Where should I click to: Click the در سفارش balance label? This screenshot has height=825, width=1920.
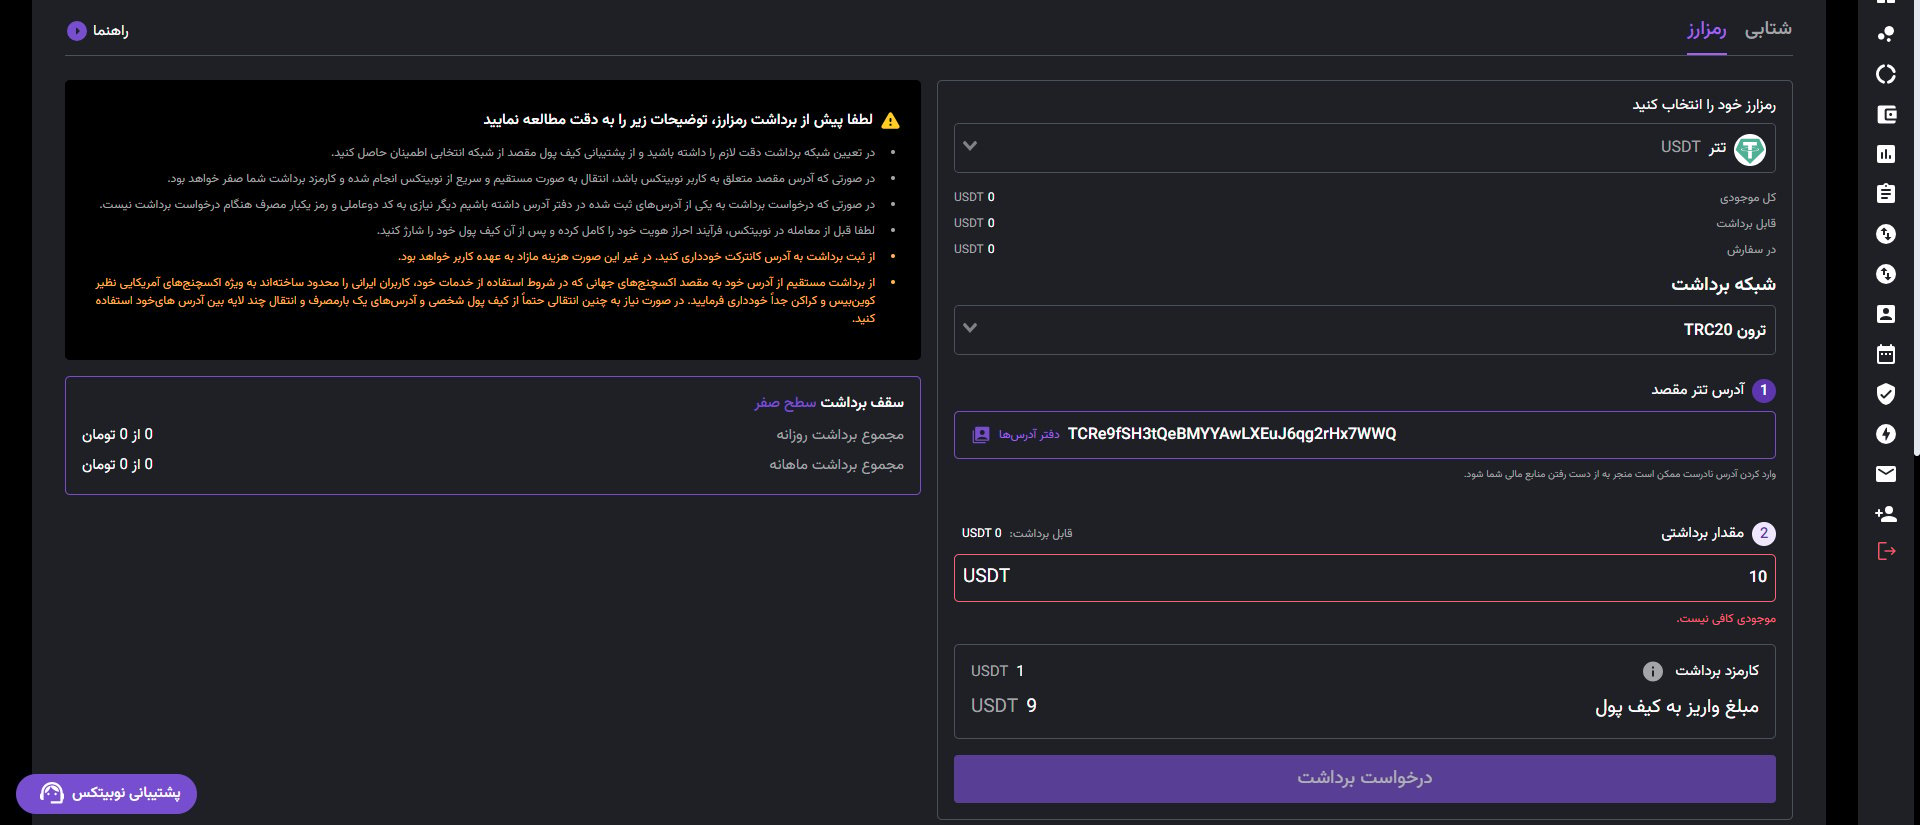(x=1751, y=250)
